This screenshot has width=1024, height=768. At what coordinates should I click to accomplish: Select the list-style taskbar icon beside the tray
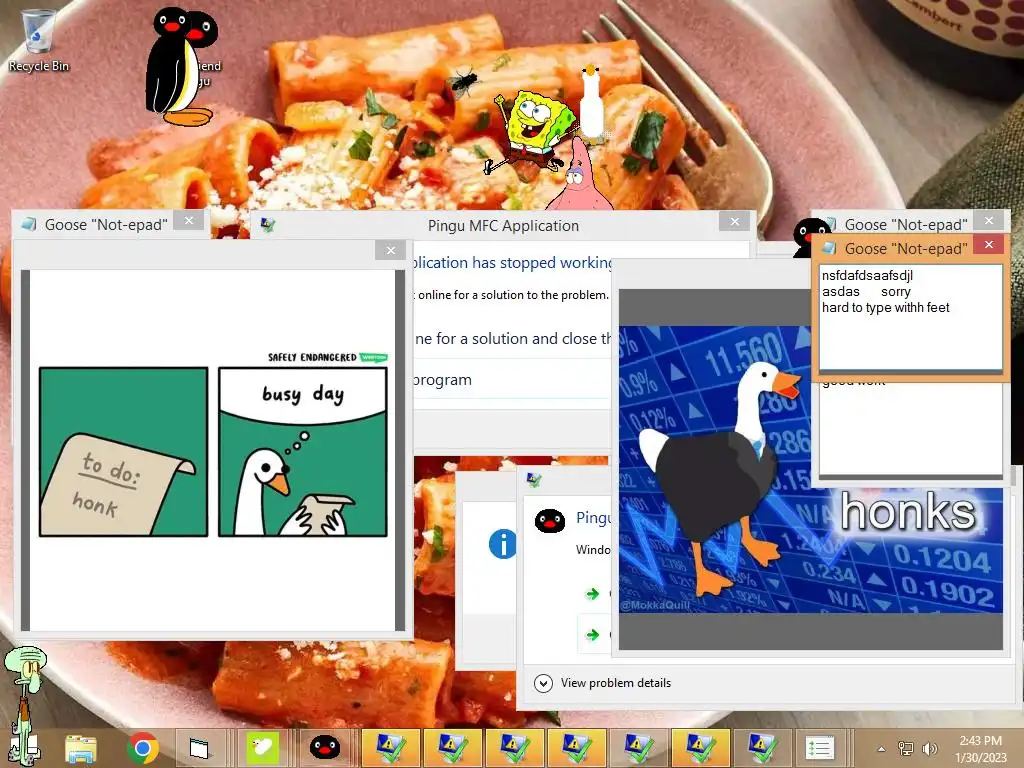pyautogui.click(x=820, y=748)
